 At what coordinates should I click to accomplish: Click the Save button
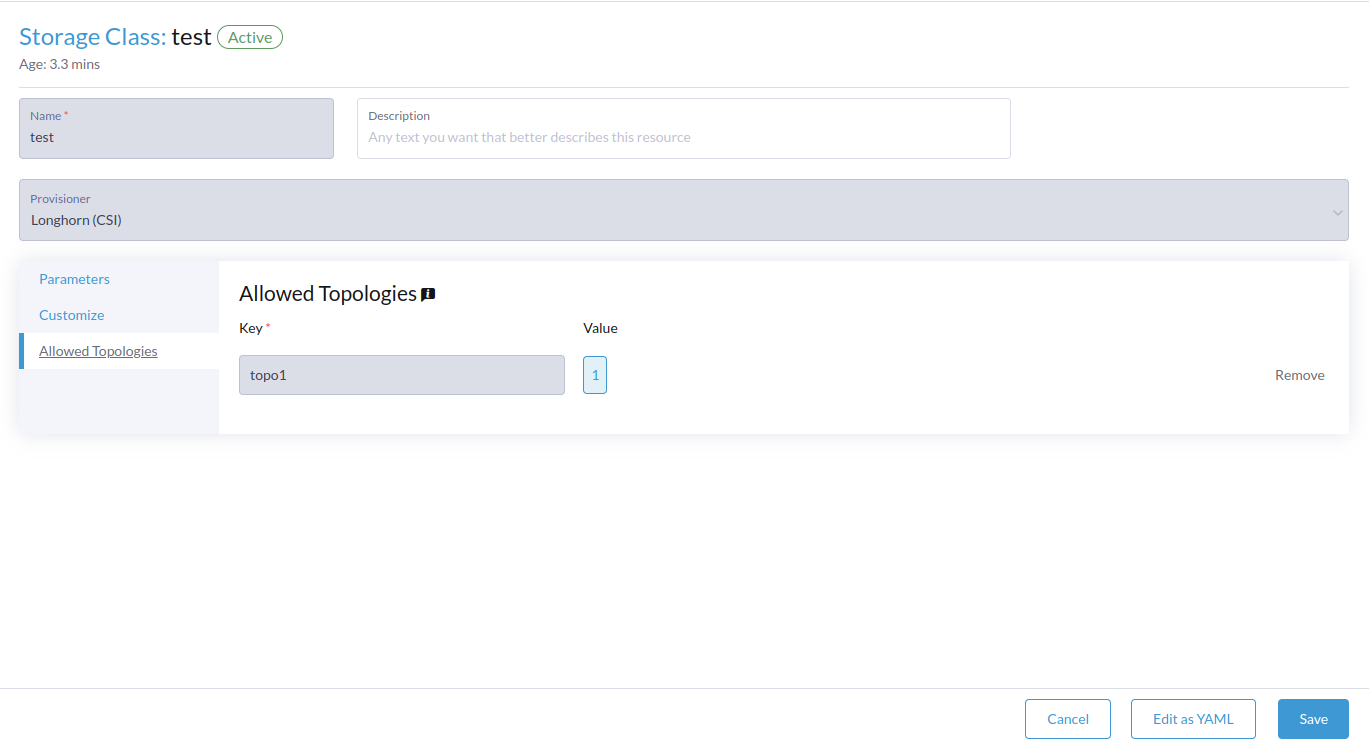point(1313,719)
